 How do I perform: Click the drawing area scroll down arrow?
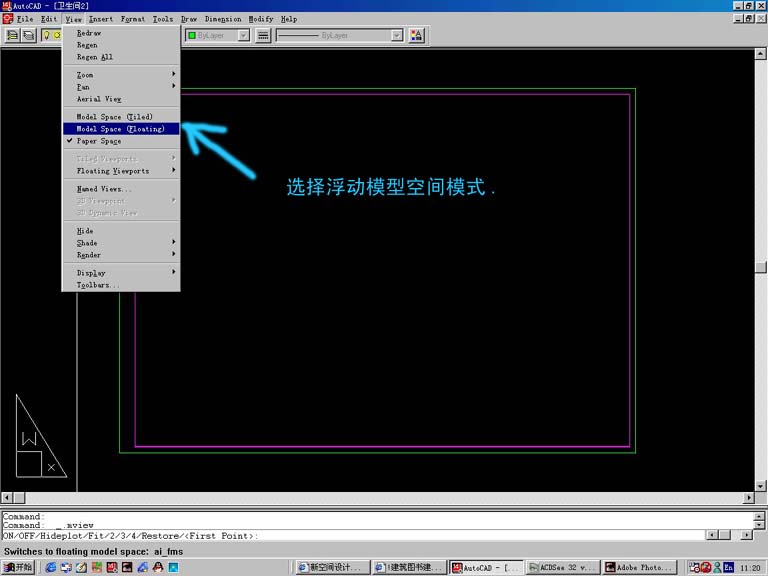tap(761, 486)
